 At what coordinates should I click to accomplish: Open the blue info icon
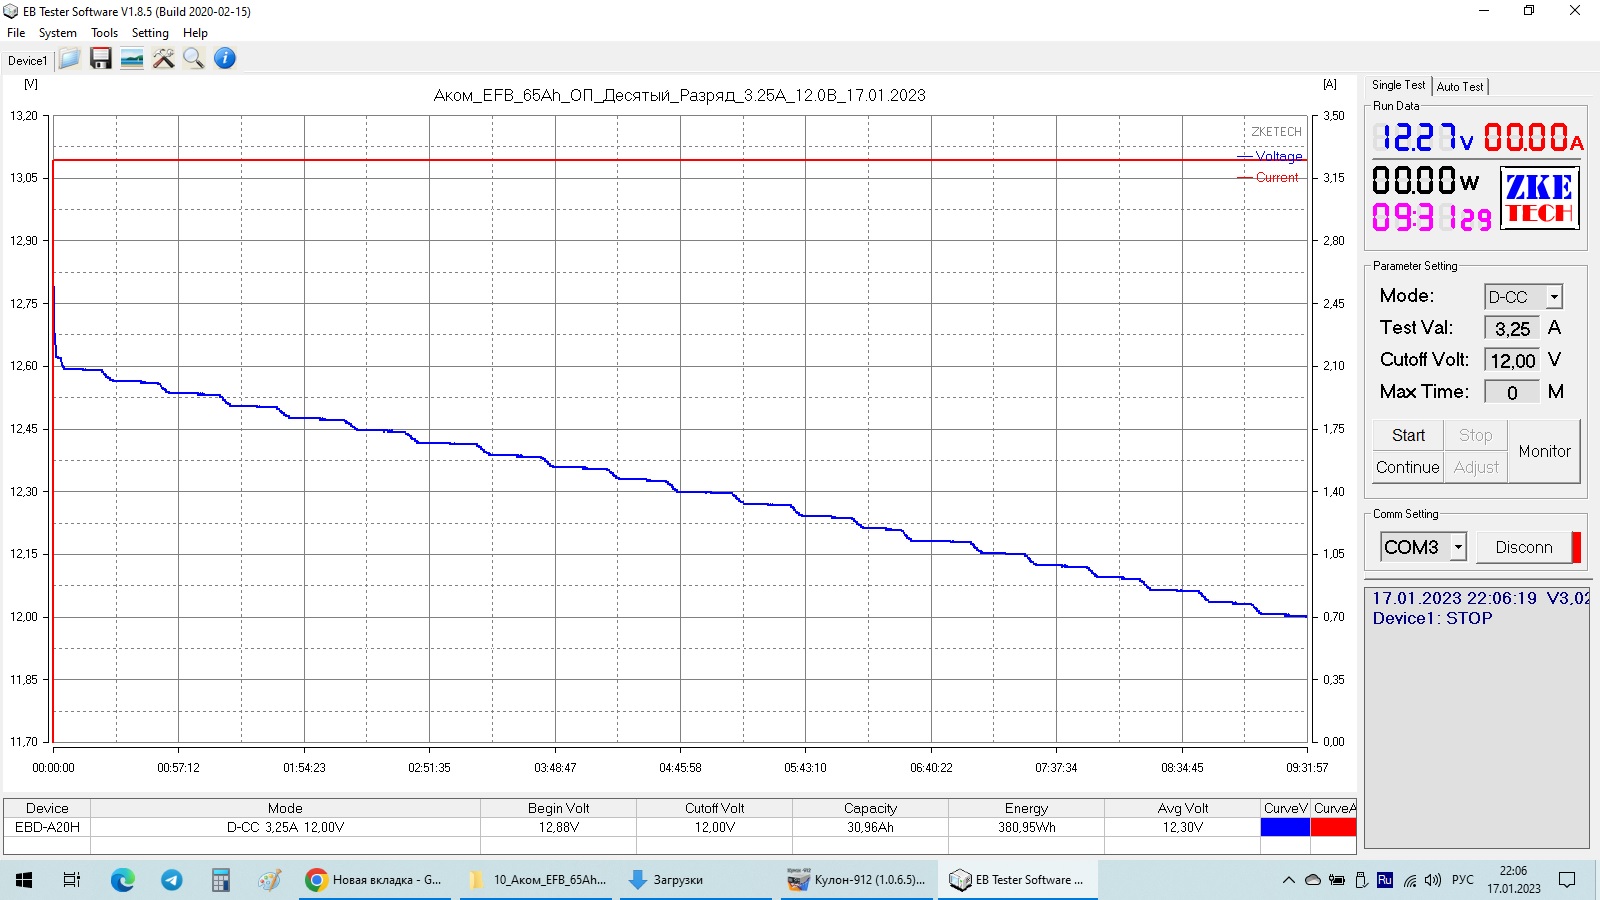tap(225, 59)
